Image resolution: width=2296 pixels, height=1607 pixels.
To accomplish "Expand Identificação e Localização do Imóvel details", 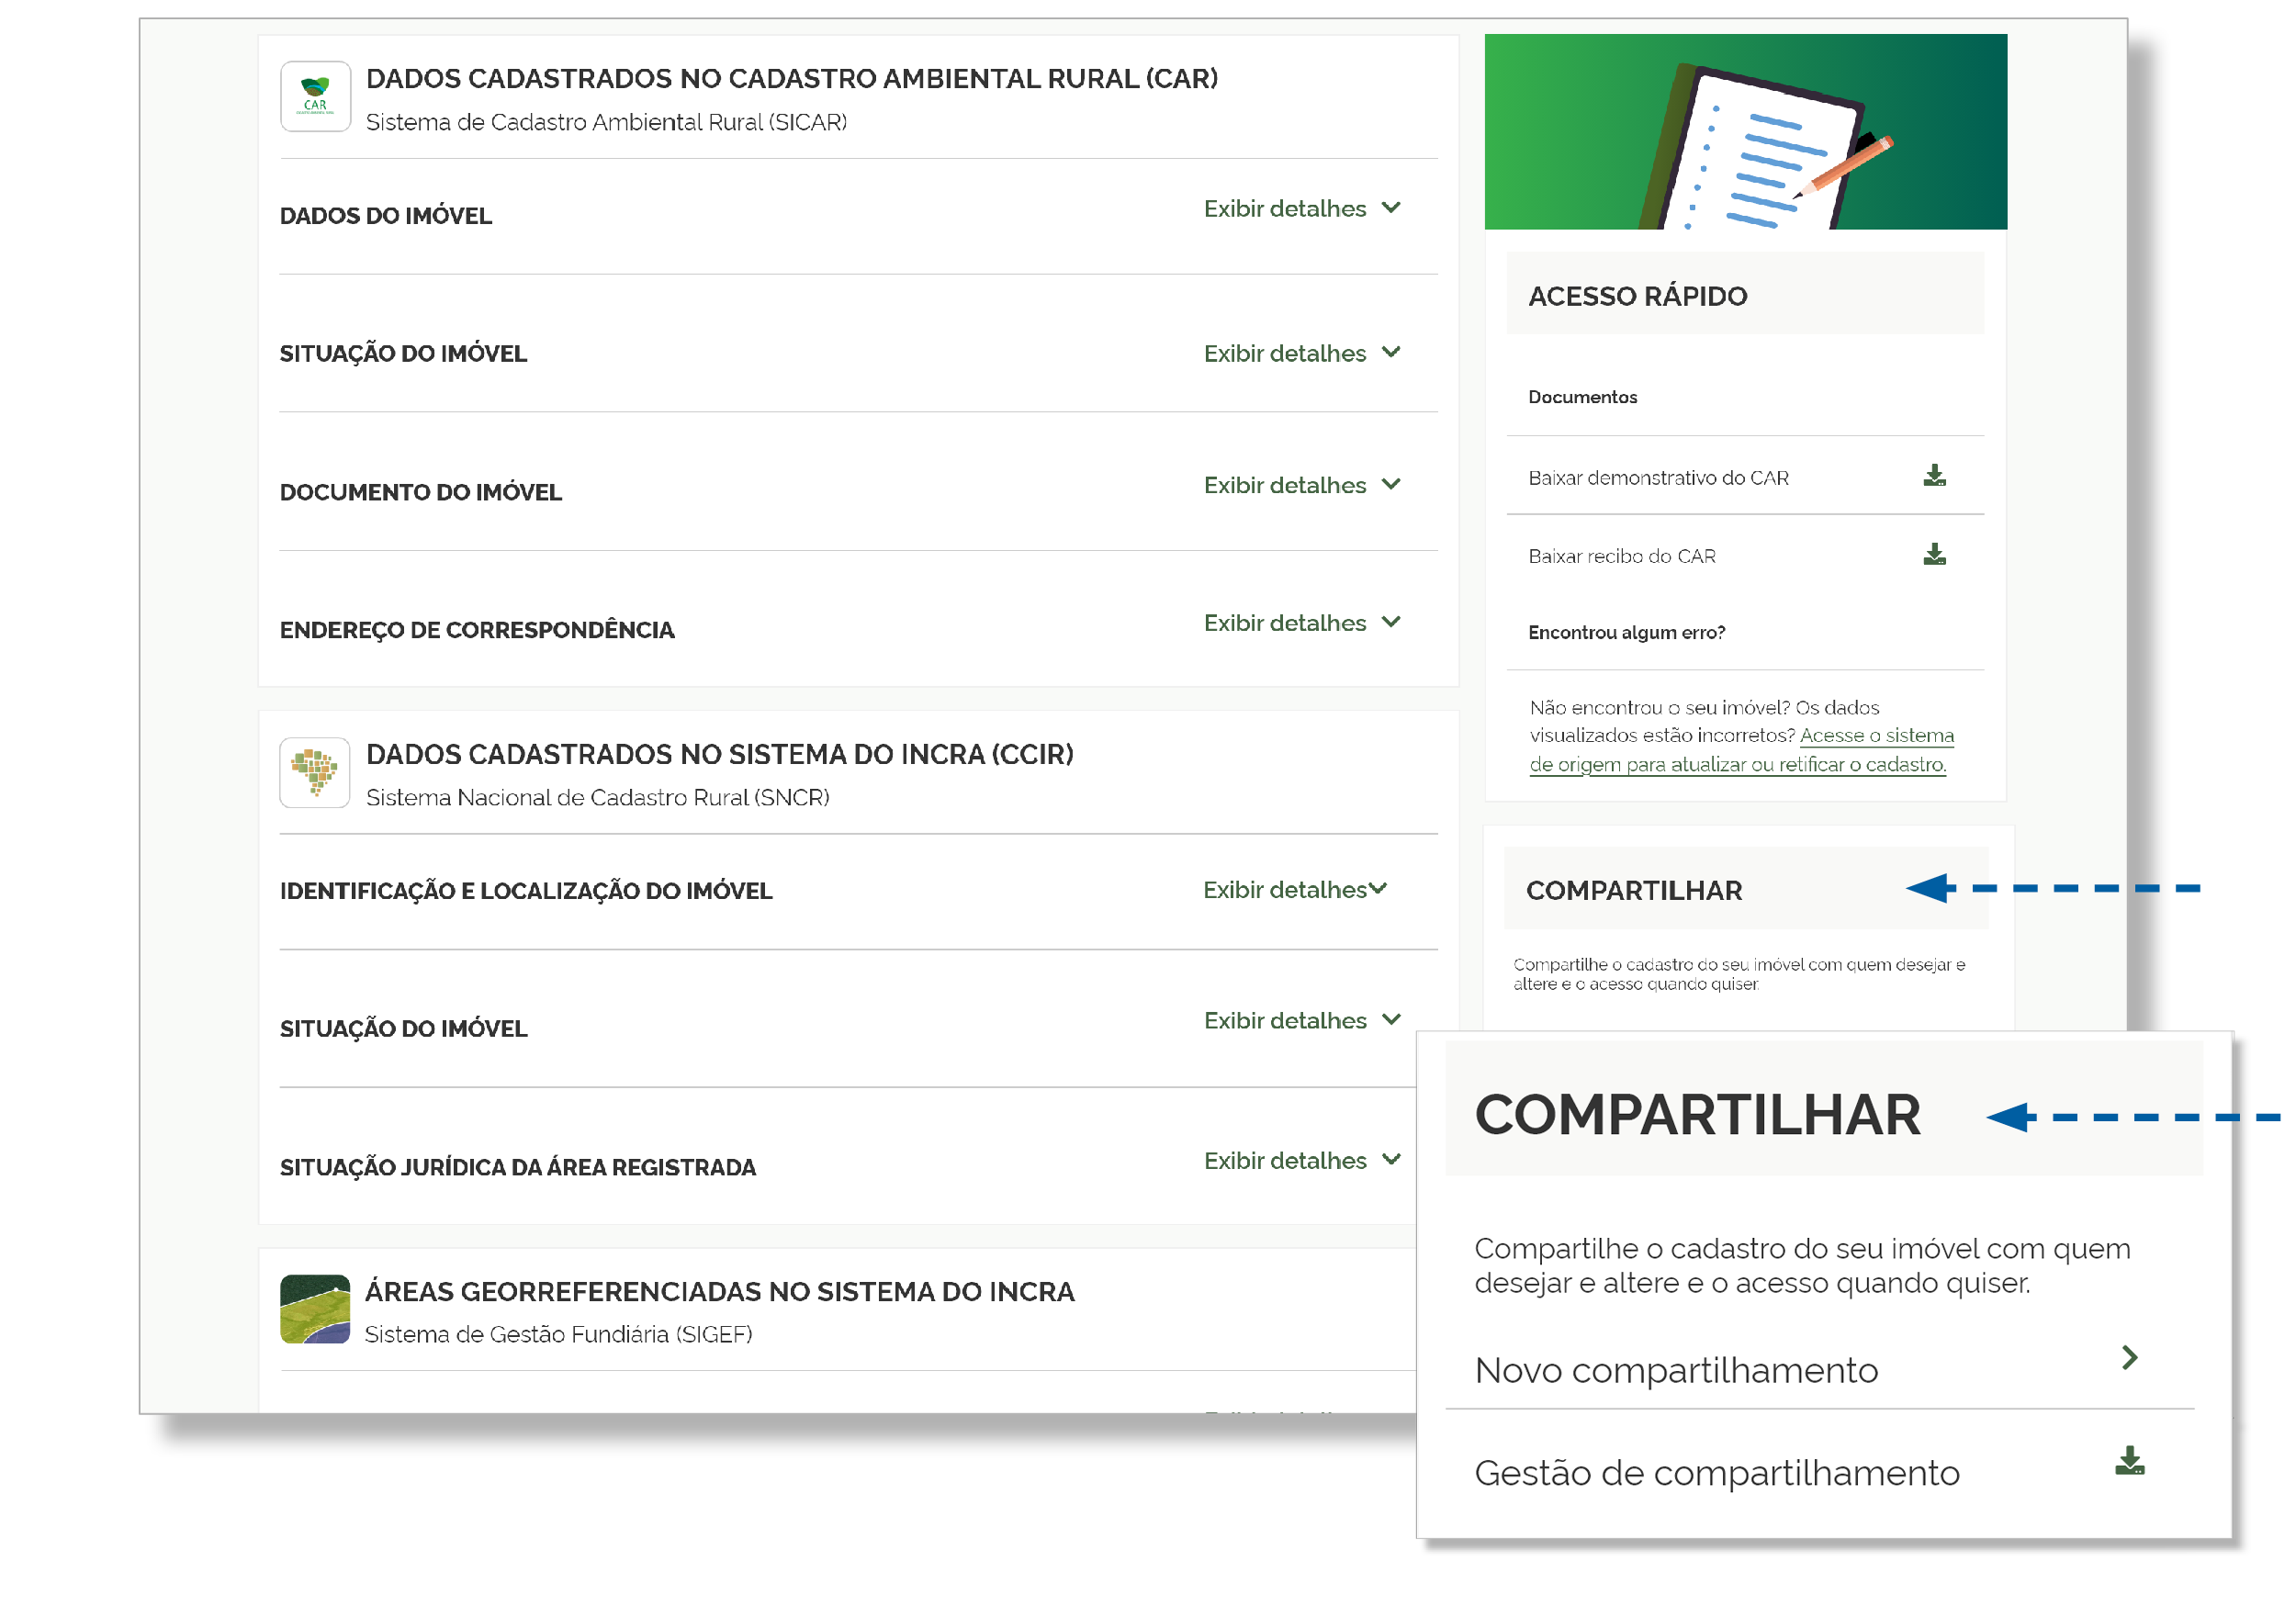I will [x=1295, y=890].
